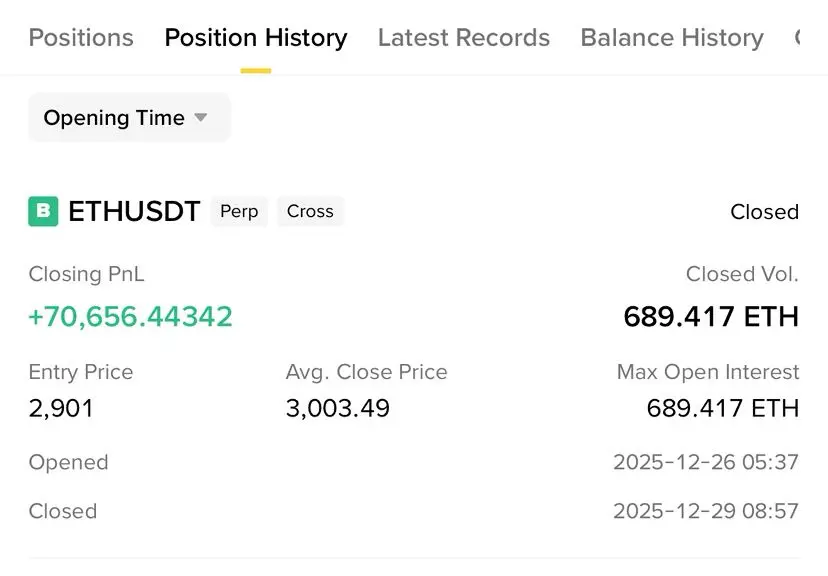Click the green B buy-side icon

click(43, 212)
